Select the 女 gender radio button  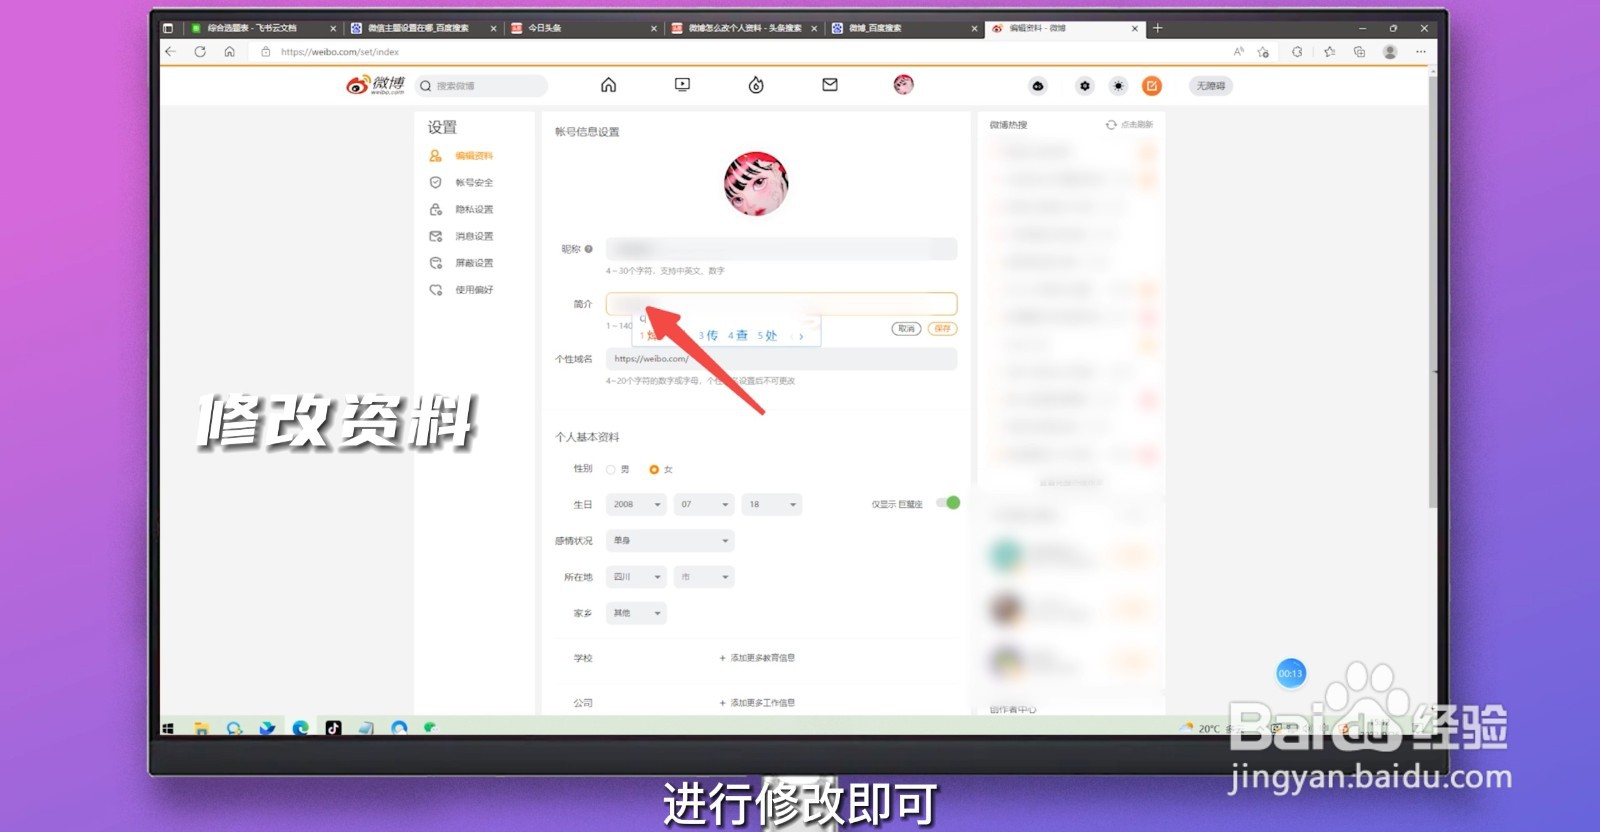(654, 469)
